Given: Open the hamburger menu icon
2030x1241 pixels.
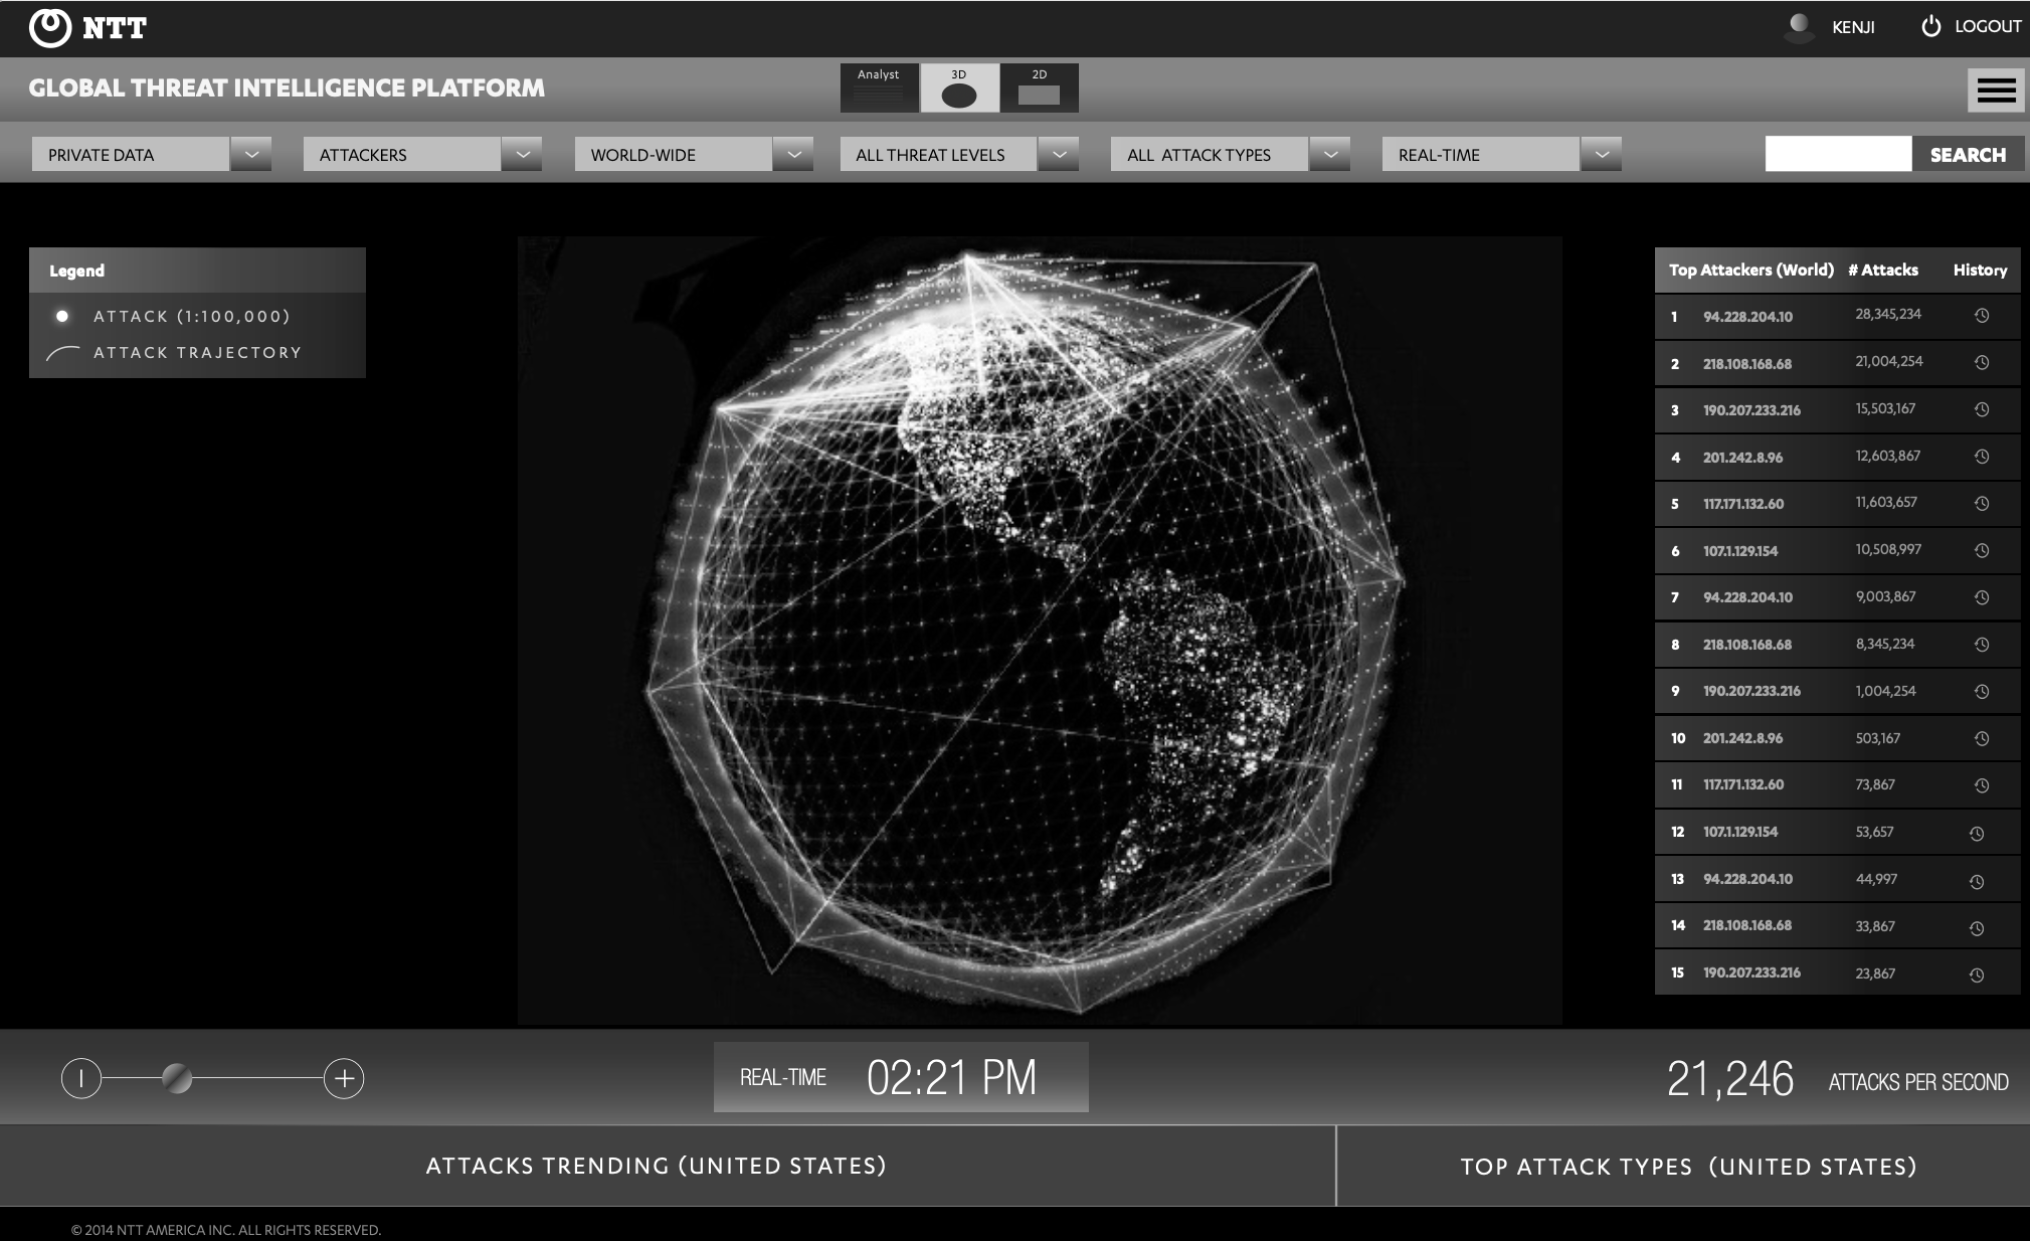Looking at the screenshot, I should tap(1995, 90).
